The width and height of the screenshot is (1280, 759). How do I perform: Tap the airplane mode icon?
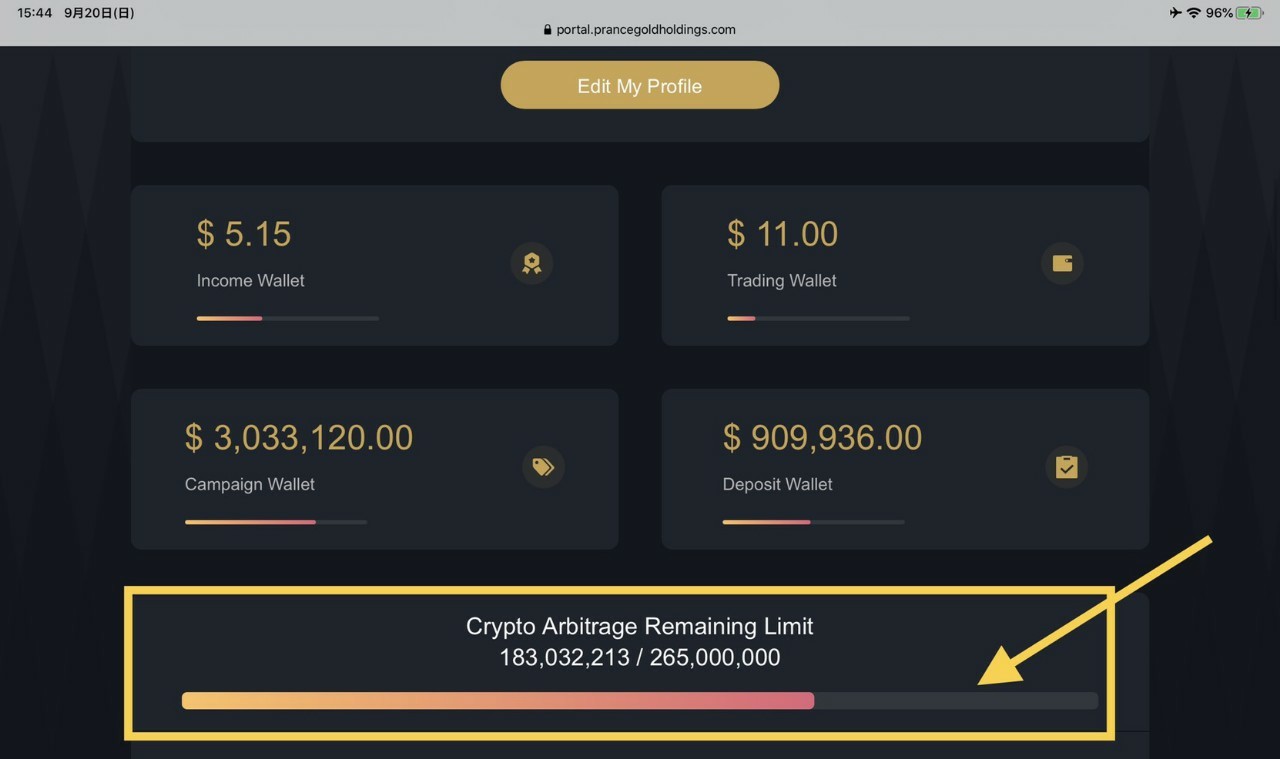[x=1174, y=13]
